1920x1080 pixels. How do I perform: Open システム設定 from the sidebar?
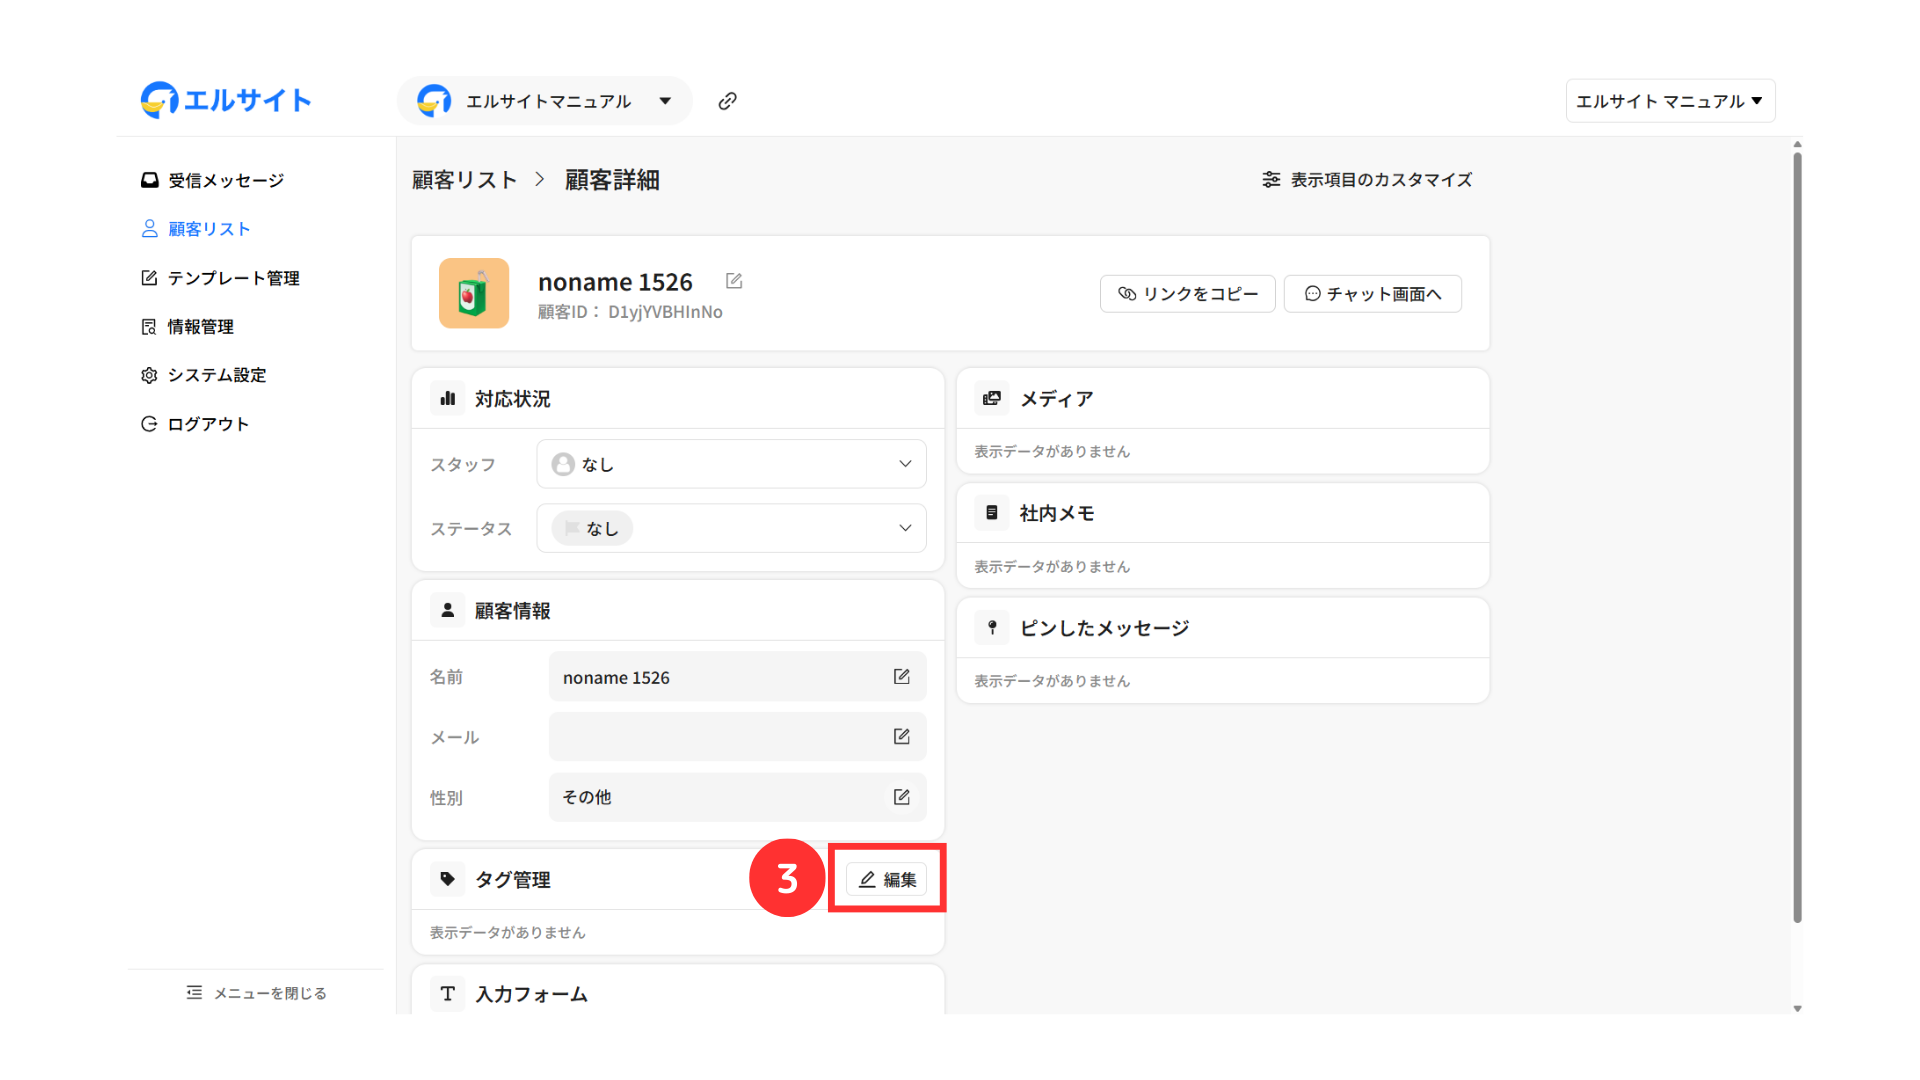pyautogui.click(x=216, y=375)
